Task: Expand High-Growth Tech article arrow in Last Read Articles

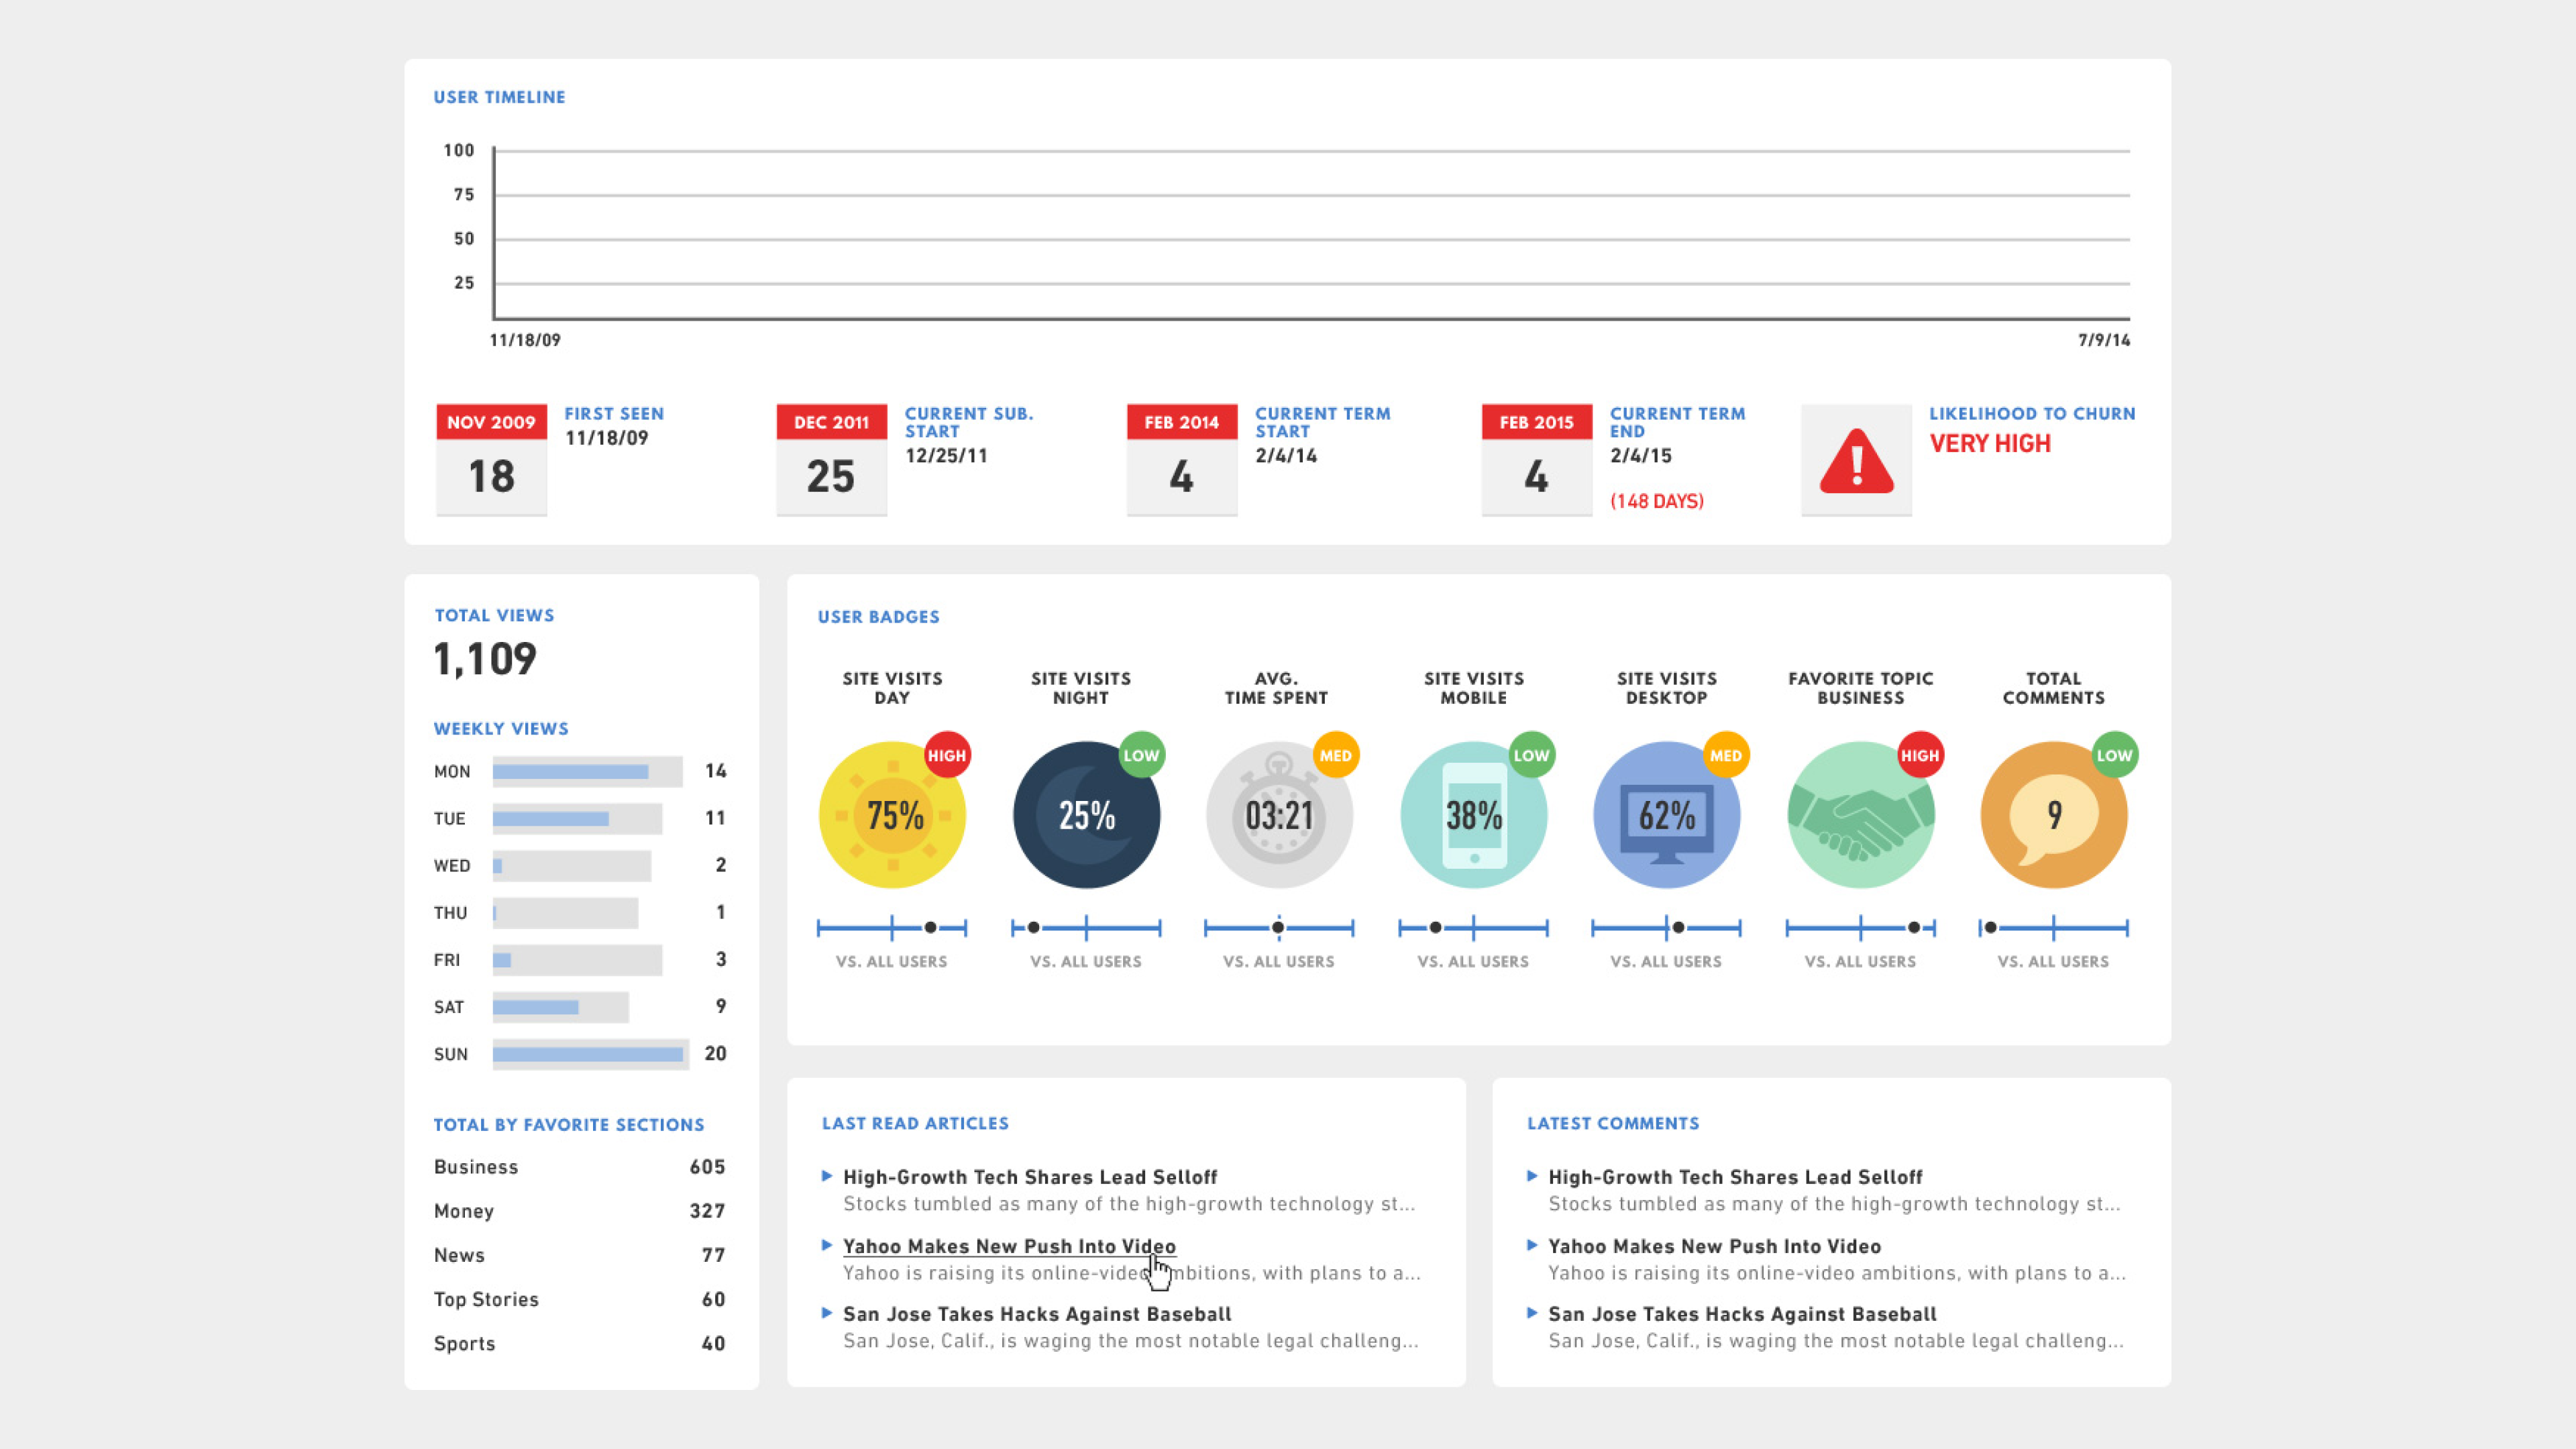Action: tap(827, 1176)
